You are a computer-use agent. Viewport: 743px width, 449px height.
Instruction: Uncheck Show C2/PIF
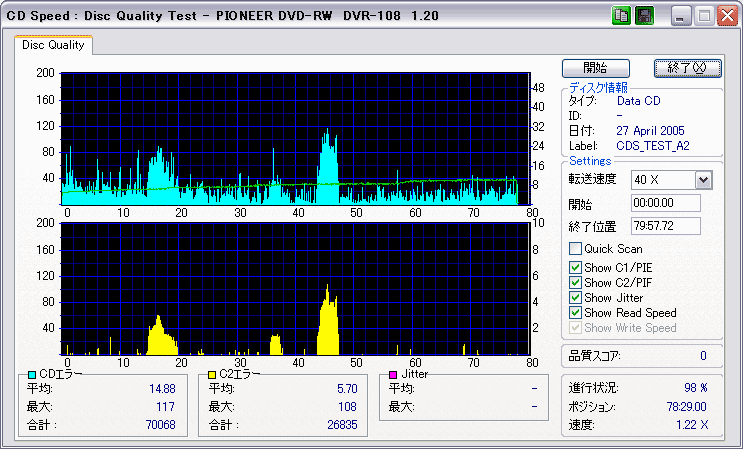(x=575, y=283)
